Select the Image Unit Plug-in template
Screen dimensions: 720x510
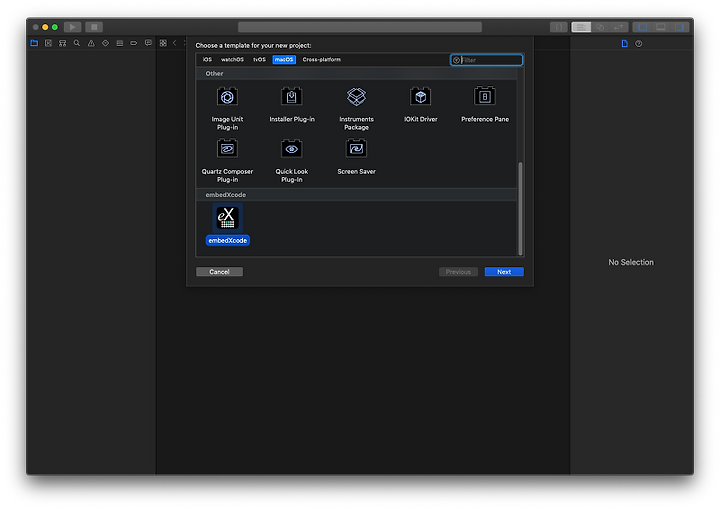(227, 109)
